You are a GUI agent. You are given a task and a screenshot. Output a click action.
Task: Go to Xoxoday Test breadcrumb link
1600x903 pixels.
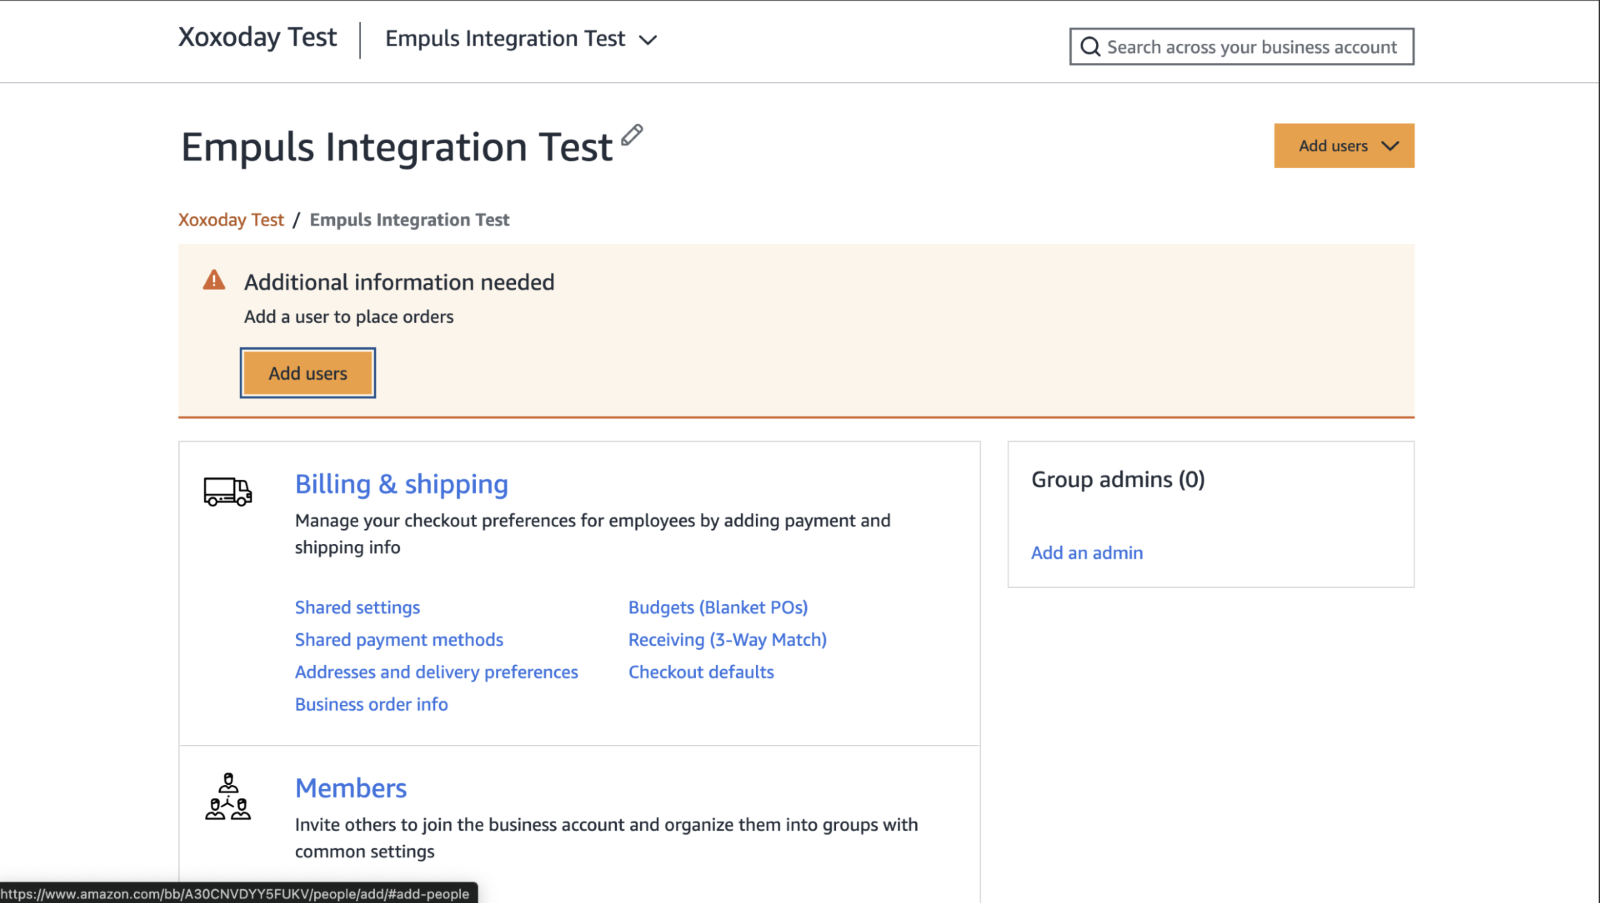point(231,220)
